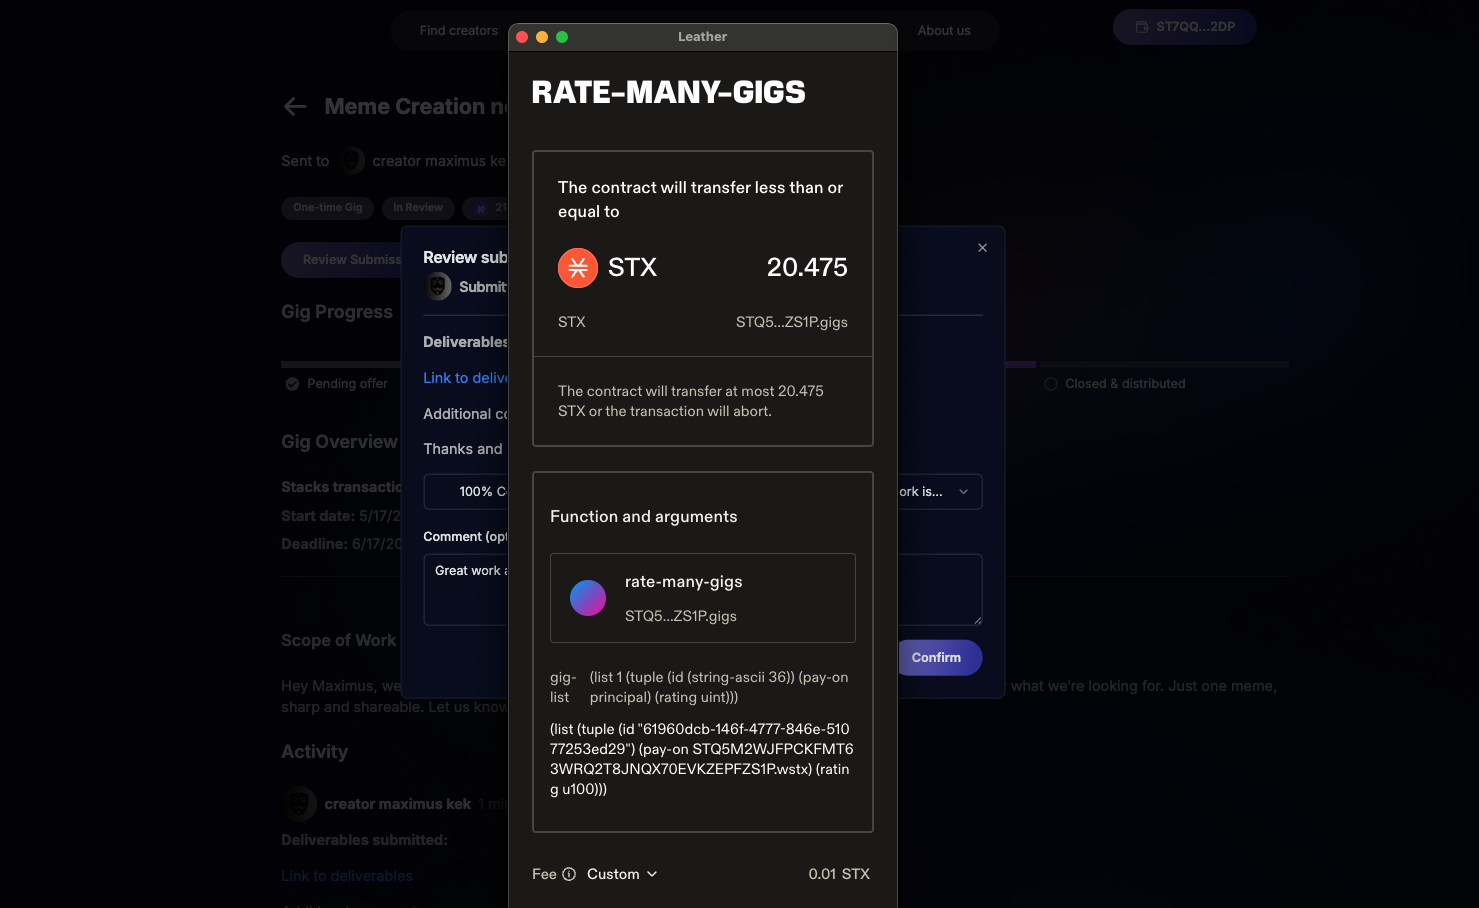Open About us in top navigation
Screen dimensions: 1479x908
(944, 31)
